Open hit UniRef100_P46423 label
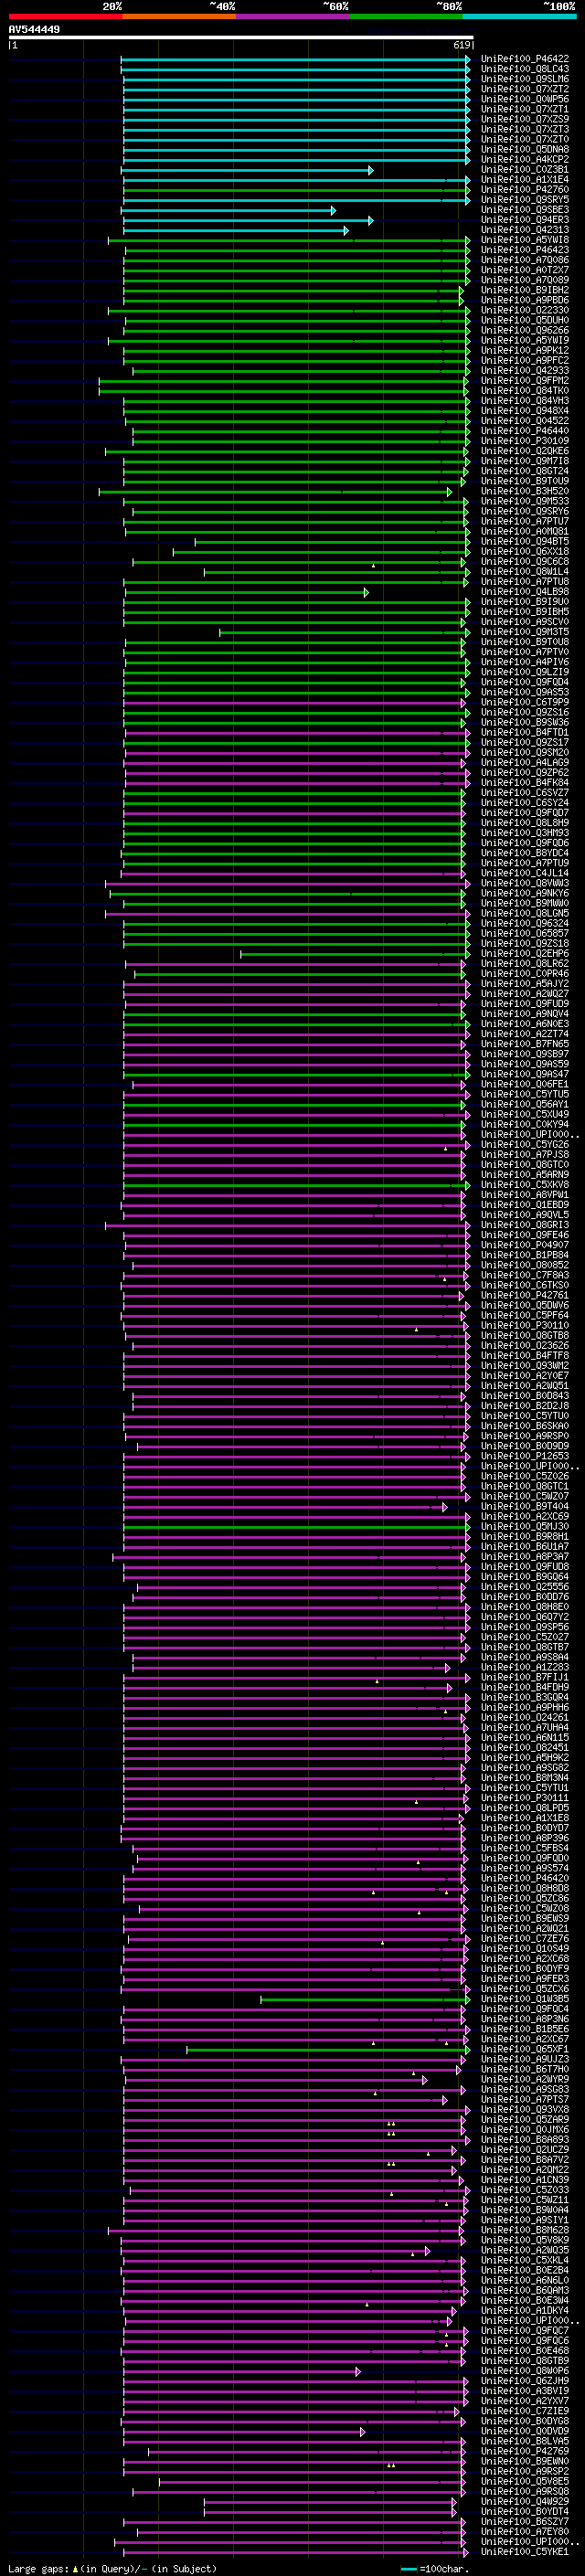585x2576 pixels. tap(525, 250)
